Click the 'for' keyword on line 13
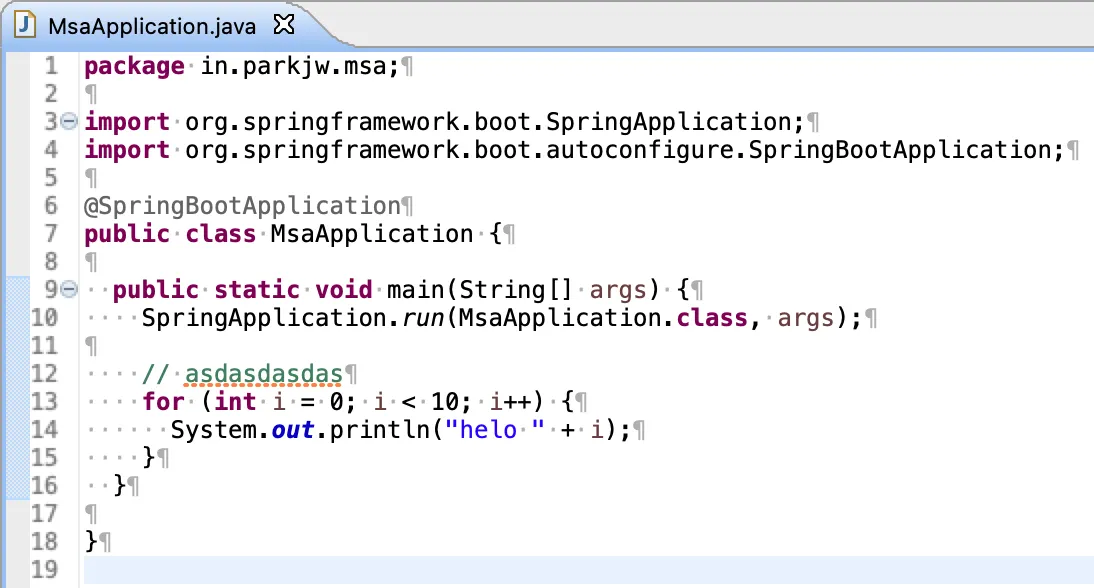The image size is (1094, 588). point(163,402)
